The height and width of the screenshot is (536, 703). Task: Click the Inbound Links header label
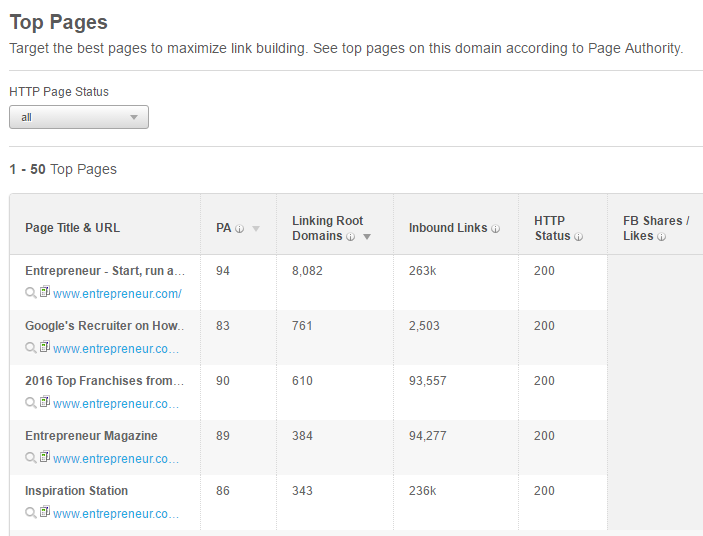click(448, 228)
